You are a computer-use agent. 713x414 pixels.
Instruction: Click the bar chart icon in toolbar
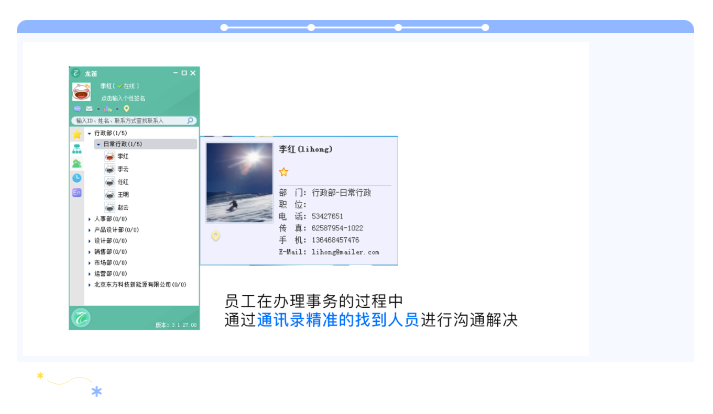pyautogui.click(x=108, y=109)
